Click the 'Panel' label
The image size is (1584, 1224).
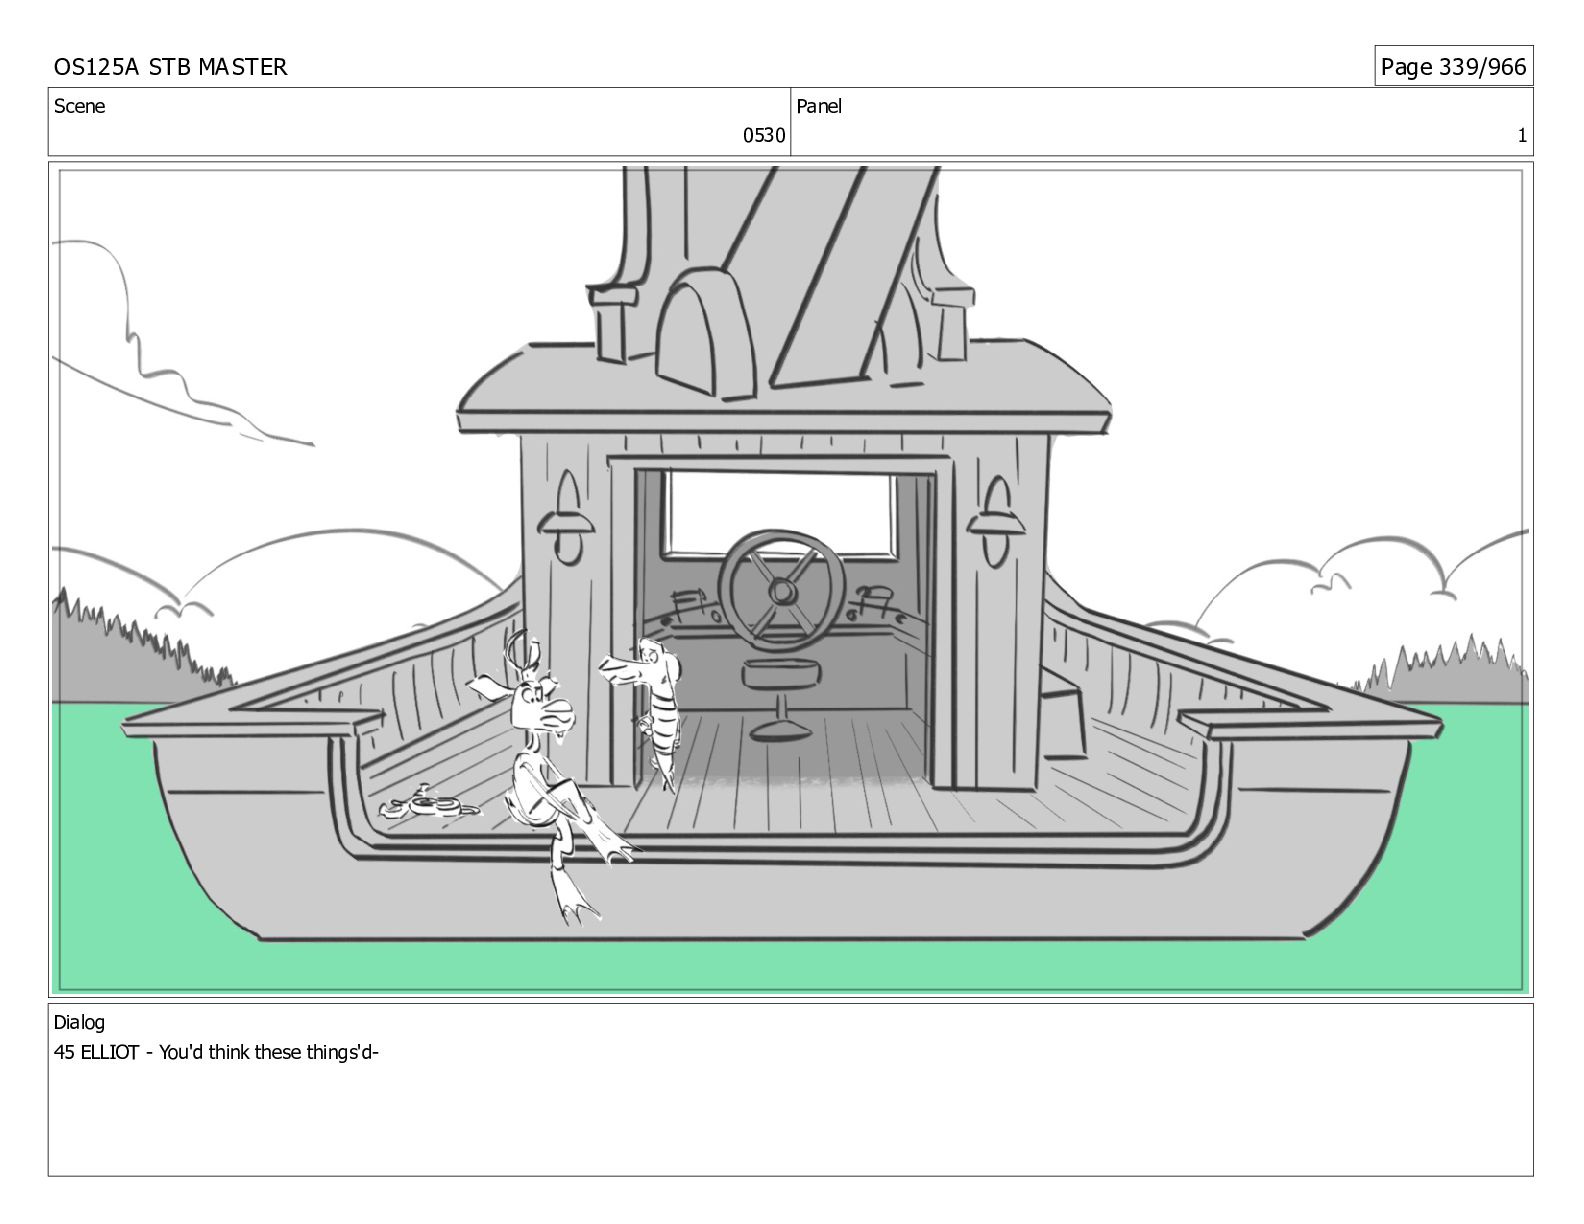(x=819, y=106)
